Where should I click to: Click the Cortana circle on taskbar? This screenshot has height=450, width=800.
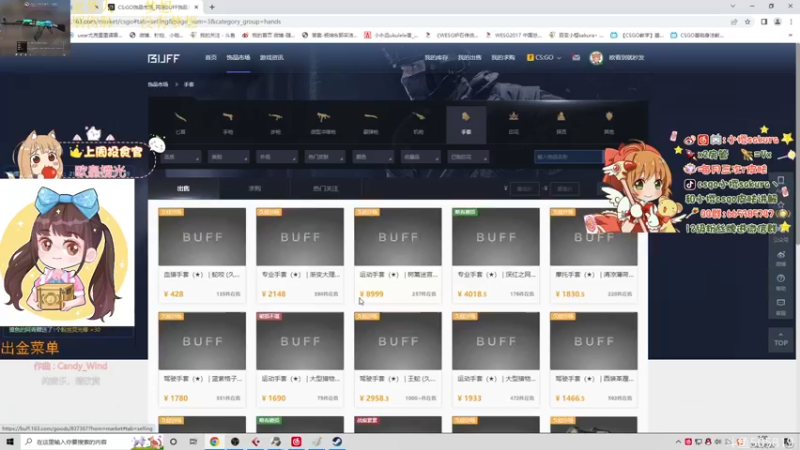coord(173,441)
